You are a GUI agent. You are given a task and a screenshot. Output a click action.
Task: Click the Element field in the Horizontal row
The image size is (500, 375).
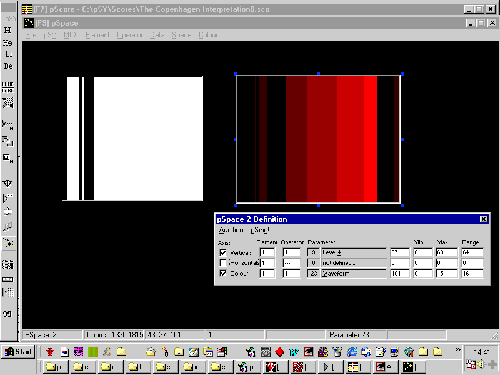(x=267, y=263)
